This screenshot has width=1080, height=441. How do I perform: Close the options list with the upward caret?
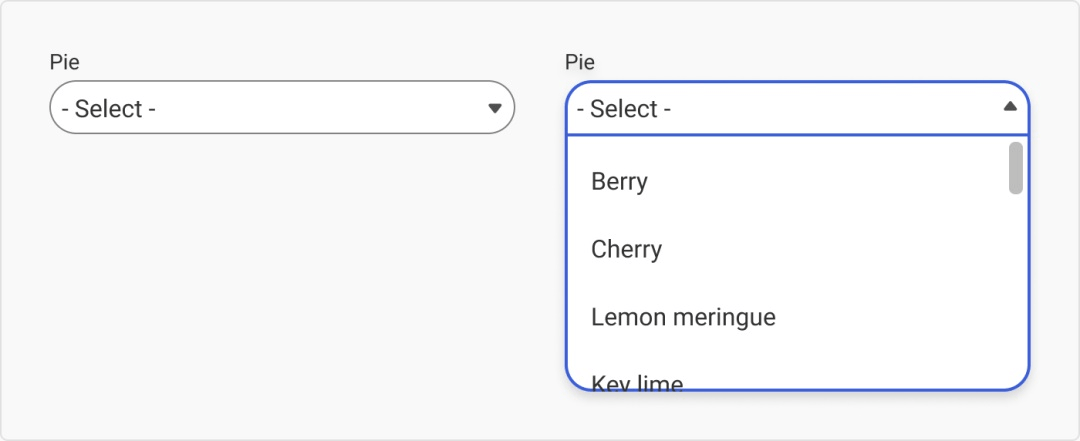pos(1010,107)
